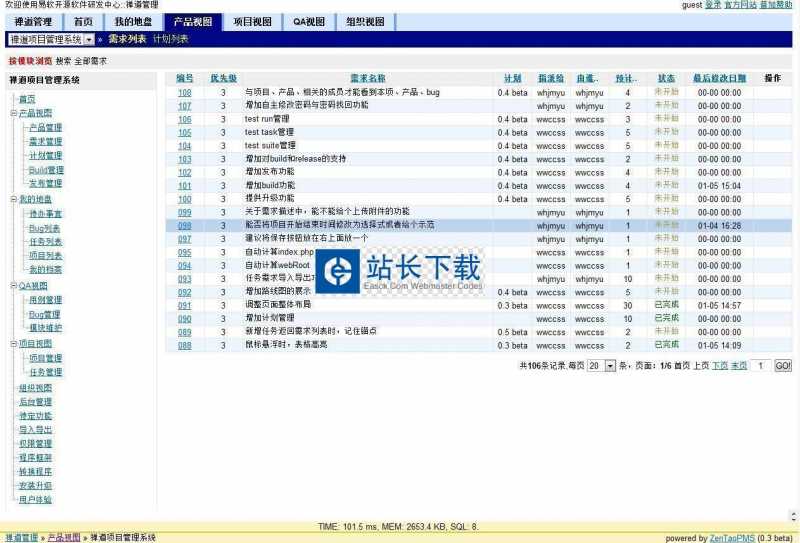Select 计划列表 in the submenu bar
The height and width of the screenshot is (543, 800).
pyautogui.click(x=171, y=40)
